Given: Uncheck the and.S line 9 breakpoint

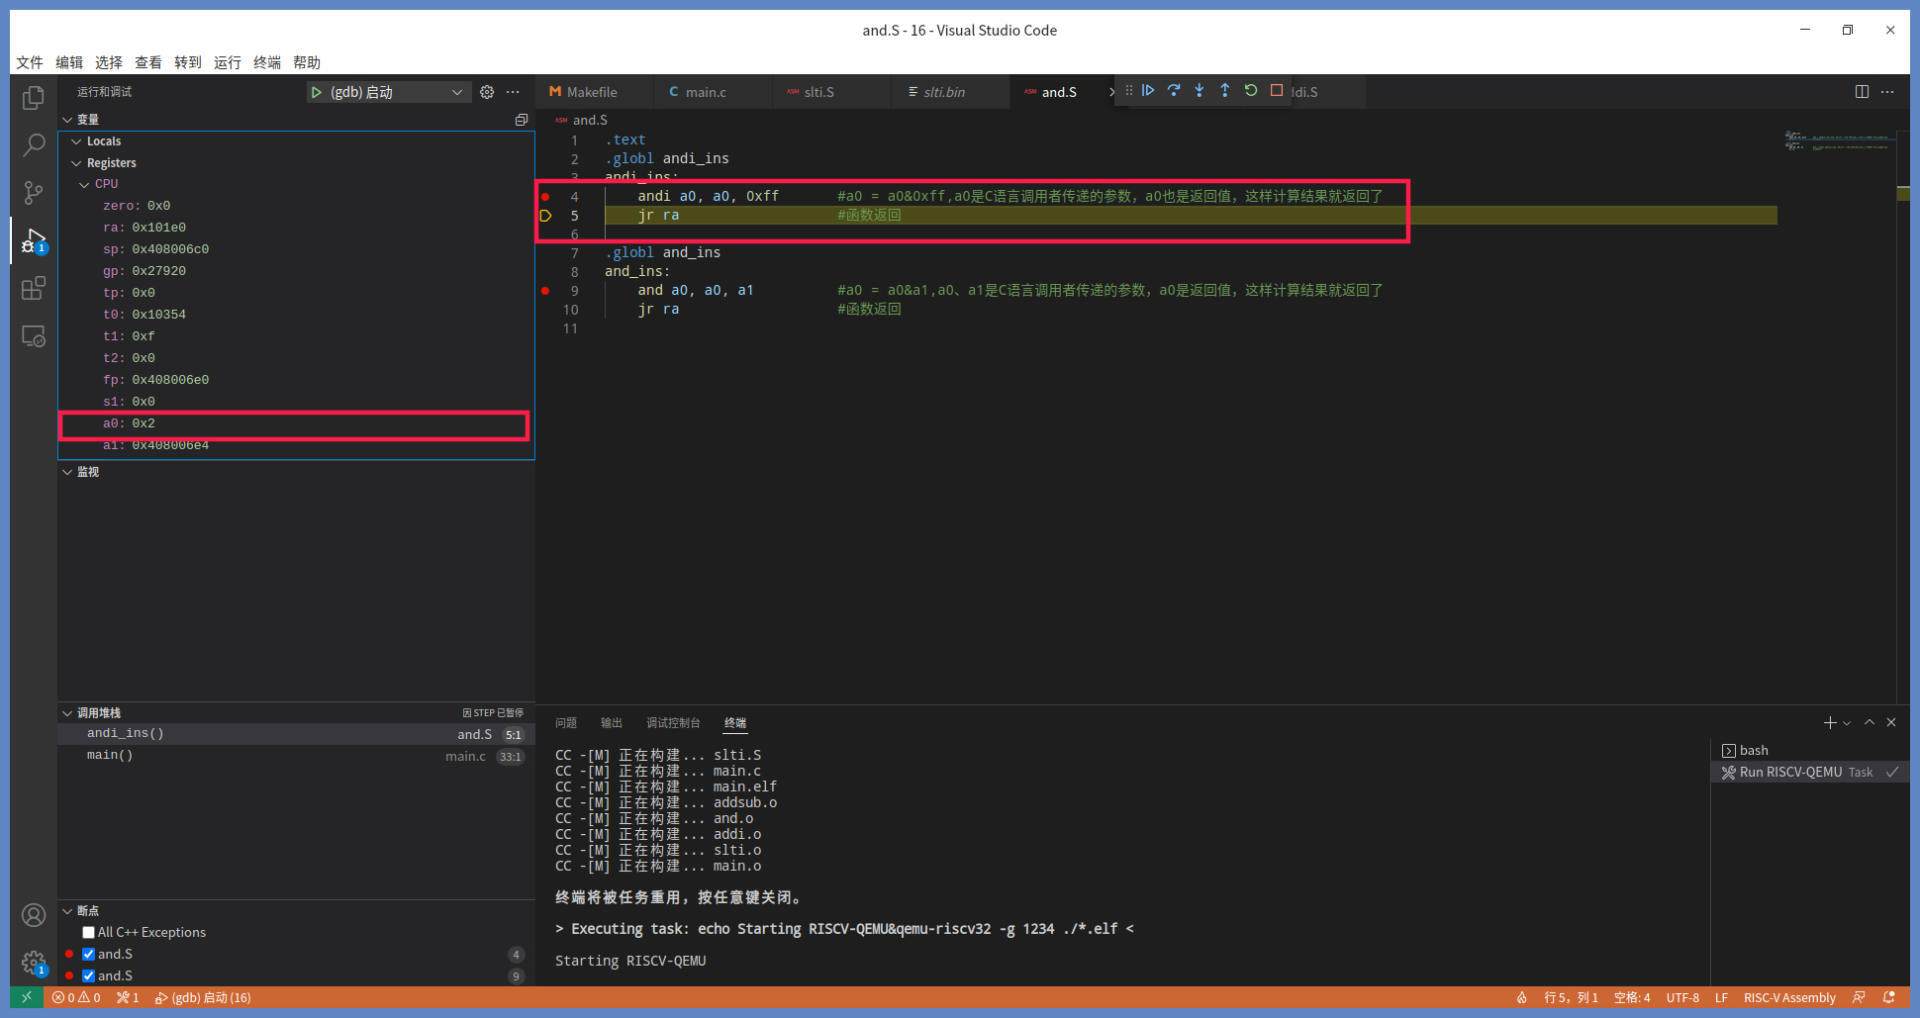Looking at the screenshot, I should [x=89, y=976].
